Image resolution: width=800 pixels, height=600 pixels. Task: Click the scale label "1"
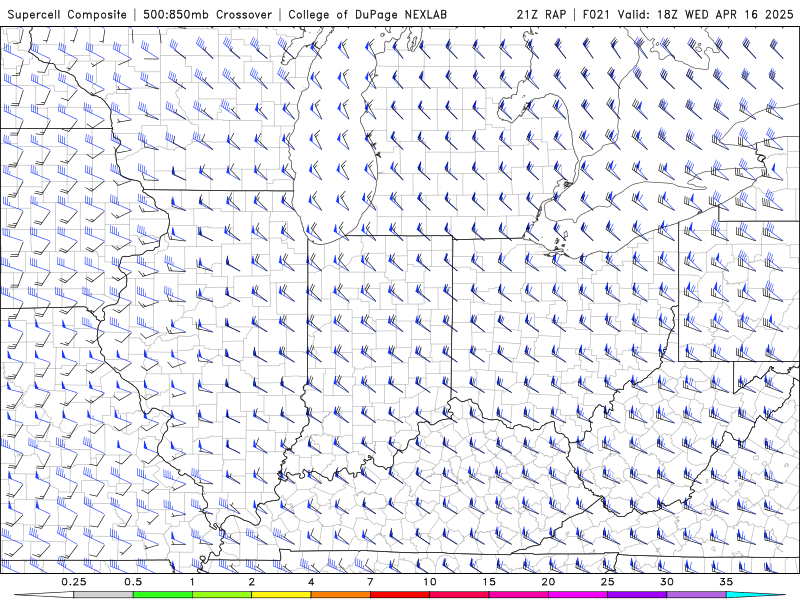(192, 582)
